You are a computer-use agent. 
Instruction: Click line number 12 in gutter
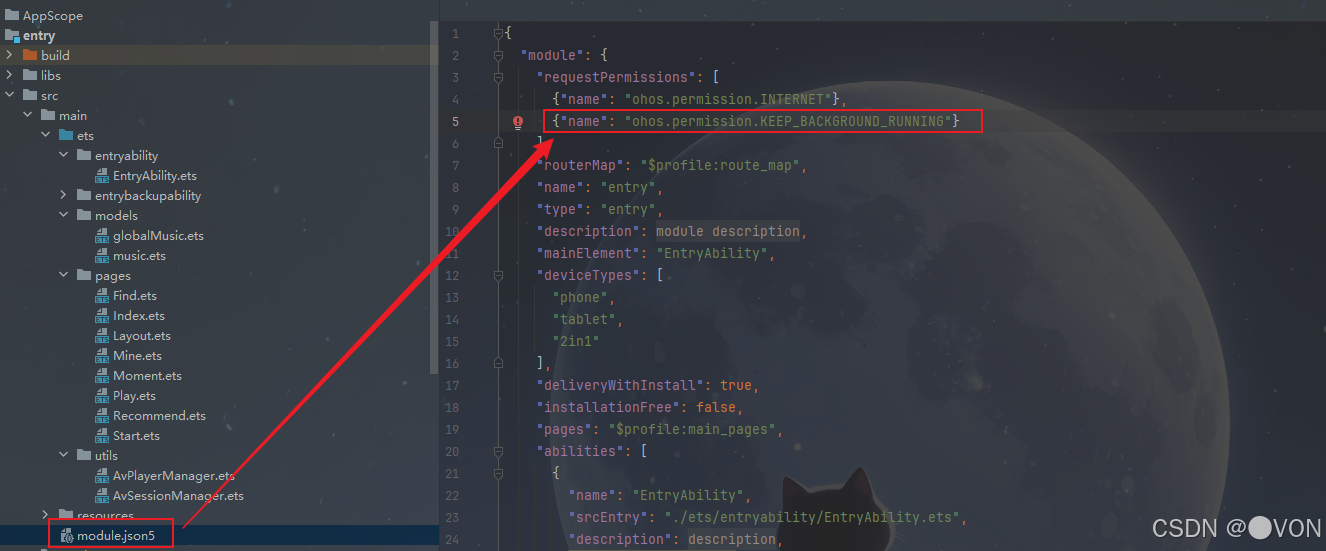[x=453, y=276]
